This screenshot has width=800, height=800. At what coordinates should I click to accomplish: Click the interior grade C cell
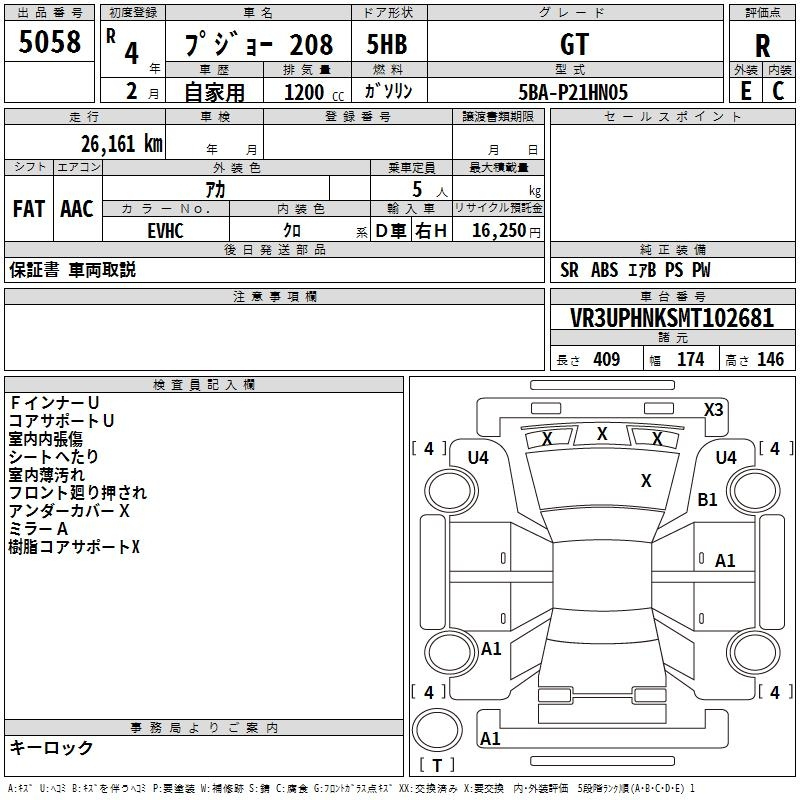779,90
